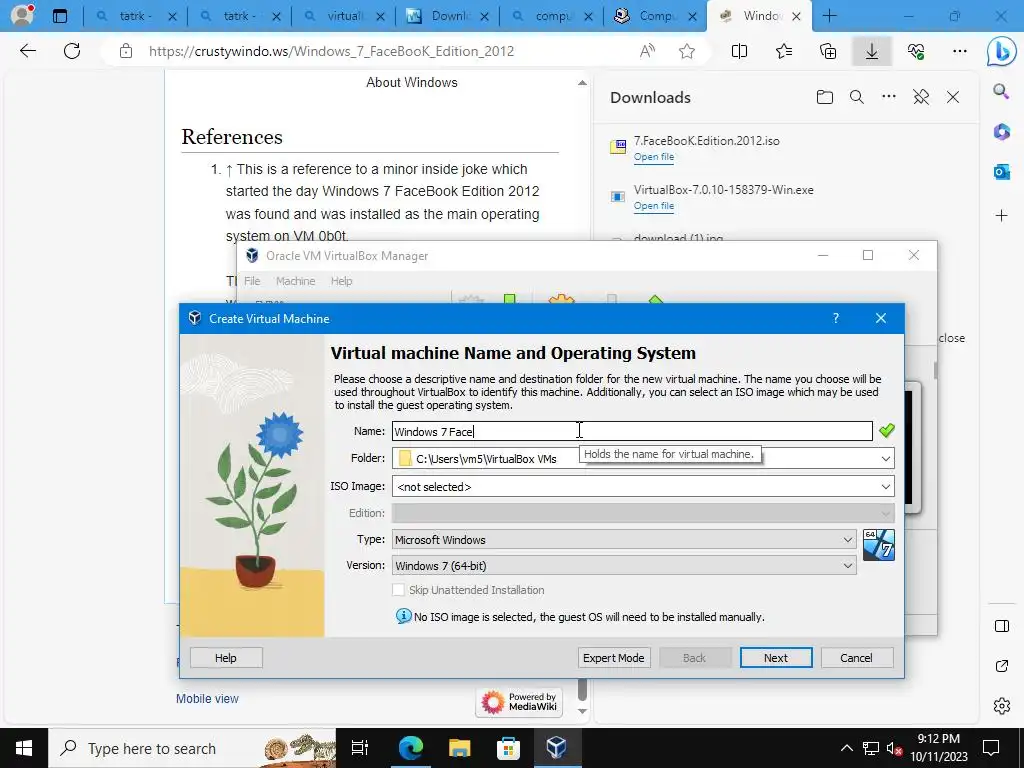The height and width of the screenshot is (768, 1024).
Task: Open Edge Settings and more ellipsis
Action: 959,51
